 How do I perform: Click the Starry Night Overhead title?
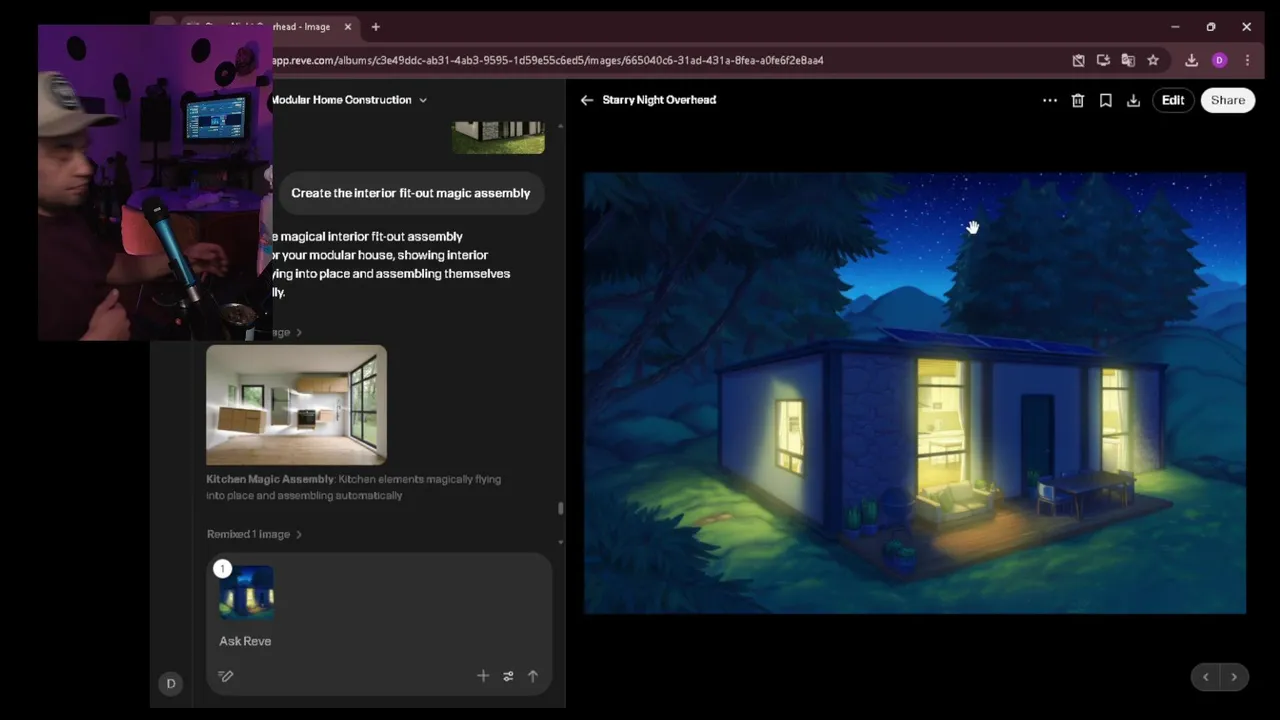659,100
